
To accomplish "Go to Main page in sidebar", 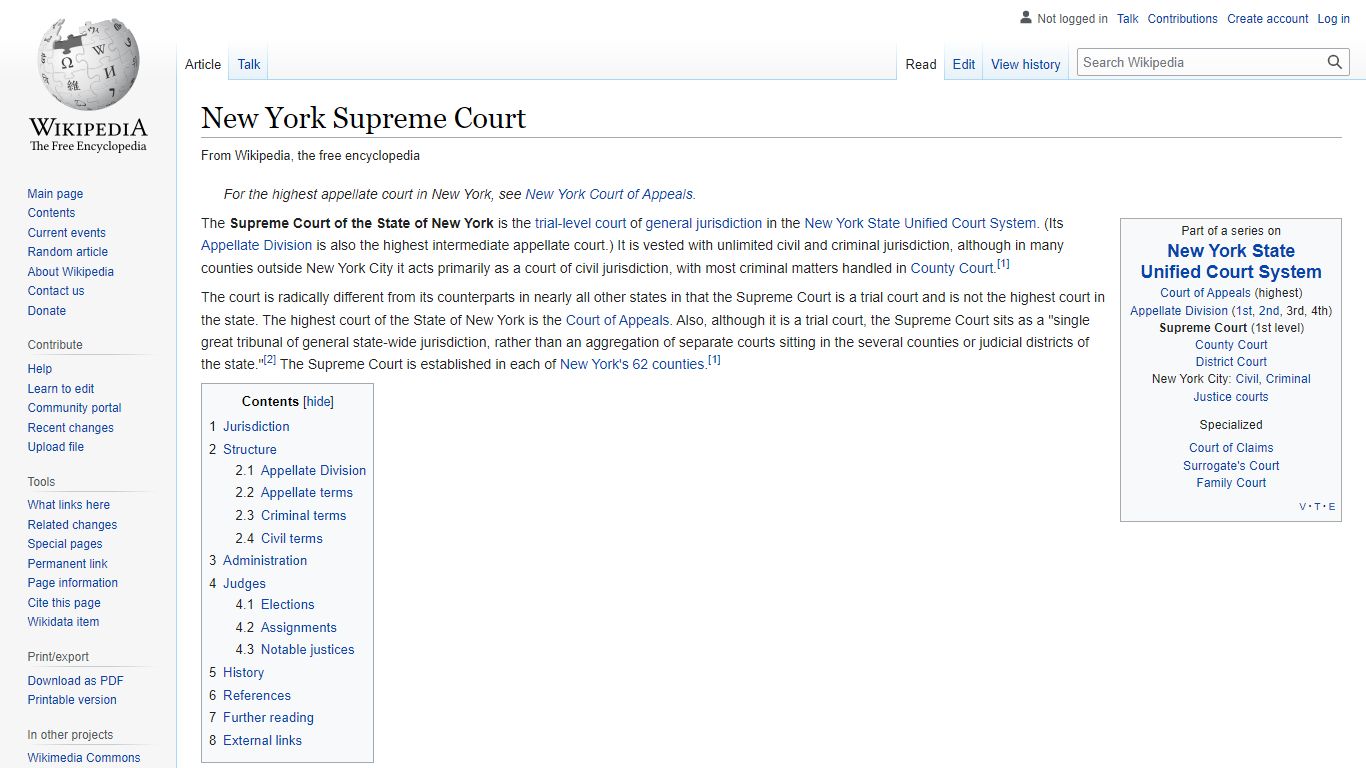I will [x=55, y=194].
